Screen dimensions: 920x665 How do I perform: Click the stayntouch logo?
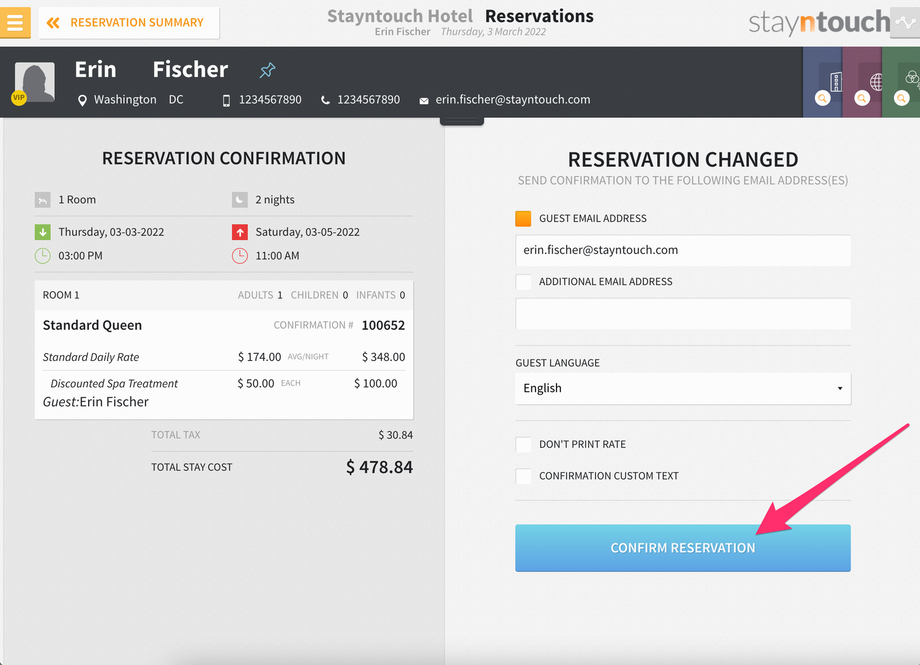[x=819, y=23]
